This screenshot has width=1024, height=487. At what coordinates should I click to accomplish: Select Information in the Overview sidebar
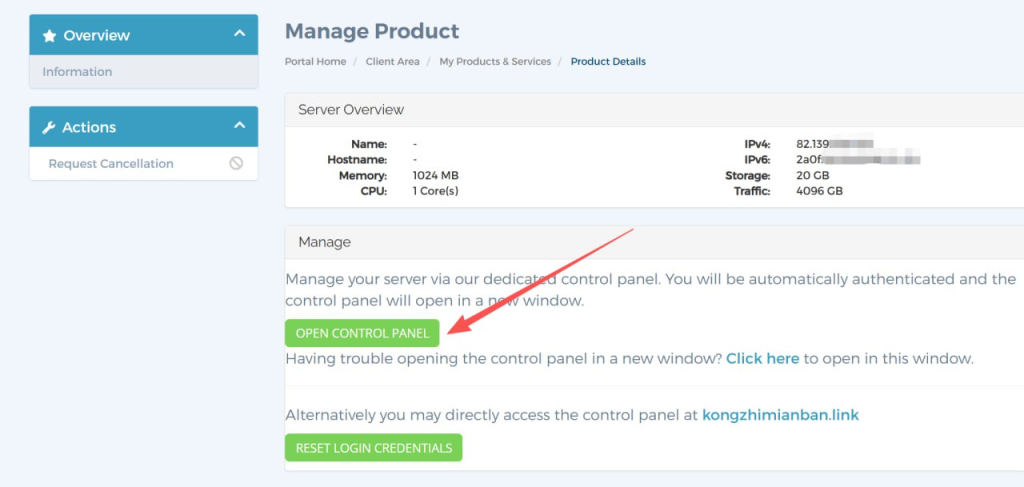pyautogui.click(x=77, y=72)
